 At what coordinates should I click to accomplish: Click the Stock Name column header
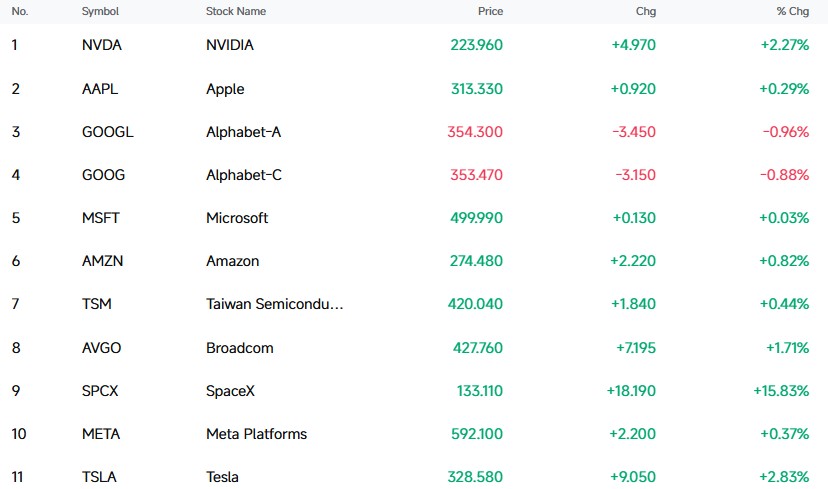[236, 11]
